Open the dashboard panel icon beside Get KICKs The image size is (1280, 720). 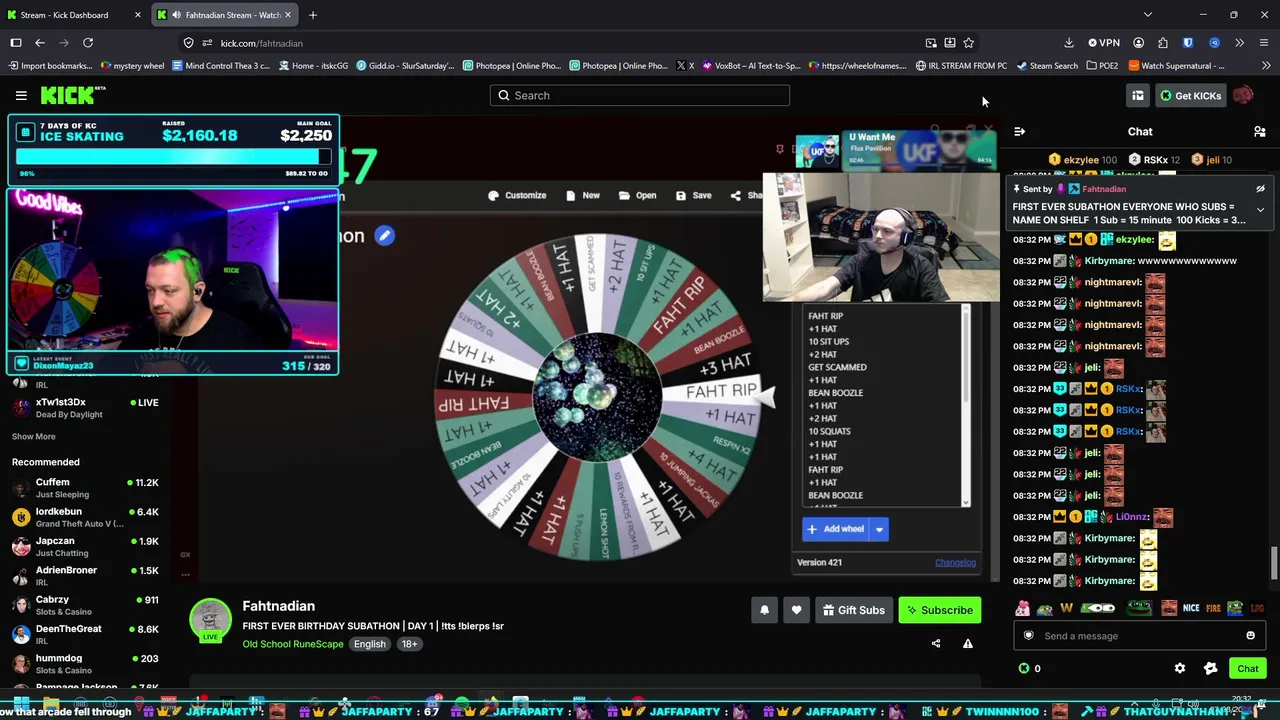pyautogui.click(x=1137, y=95)
